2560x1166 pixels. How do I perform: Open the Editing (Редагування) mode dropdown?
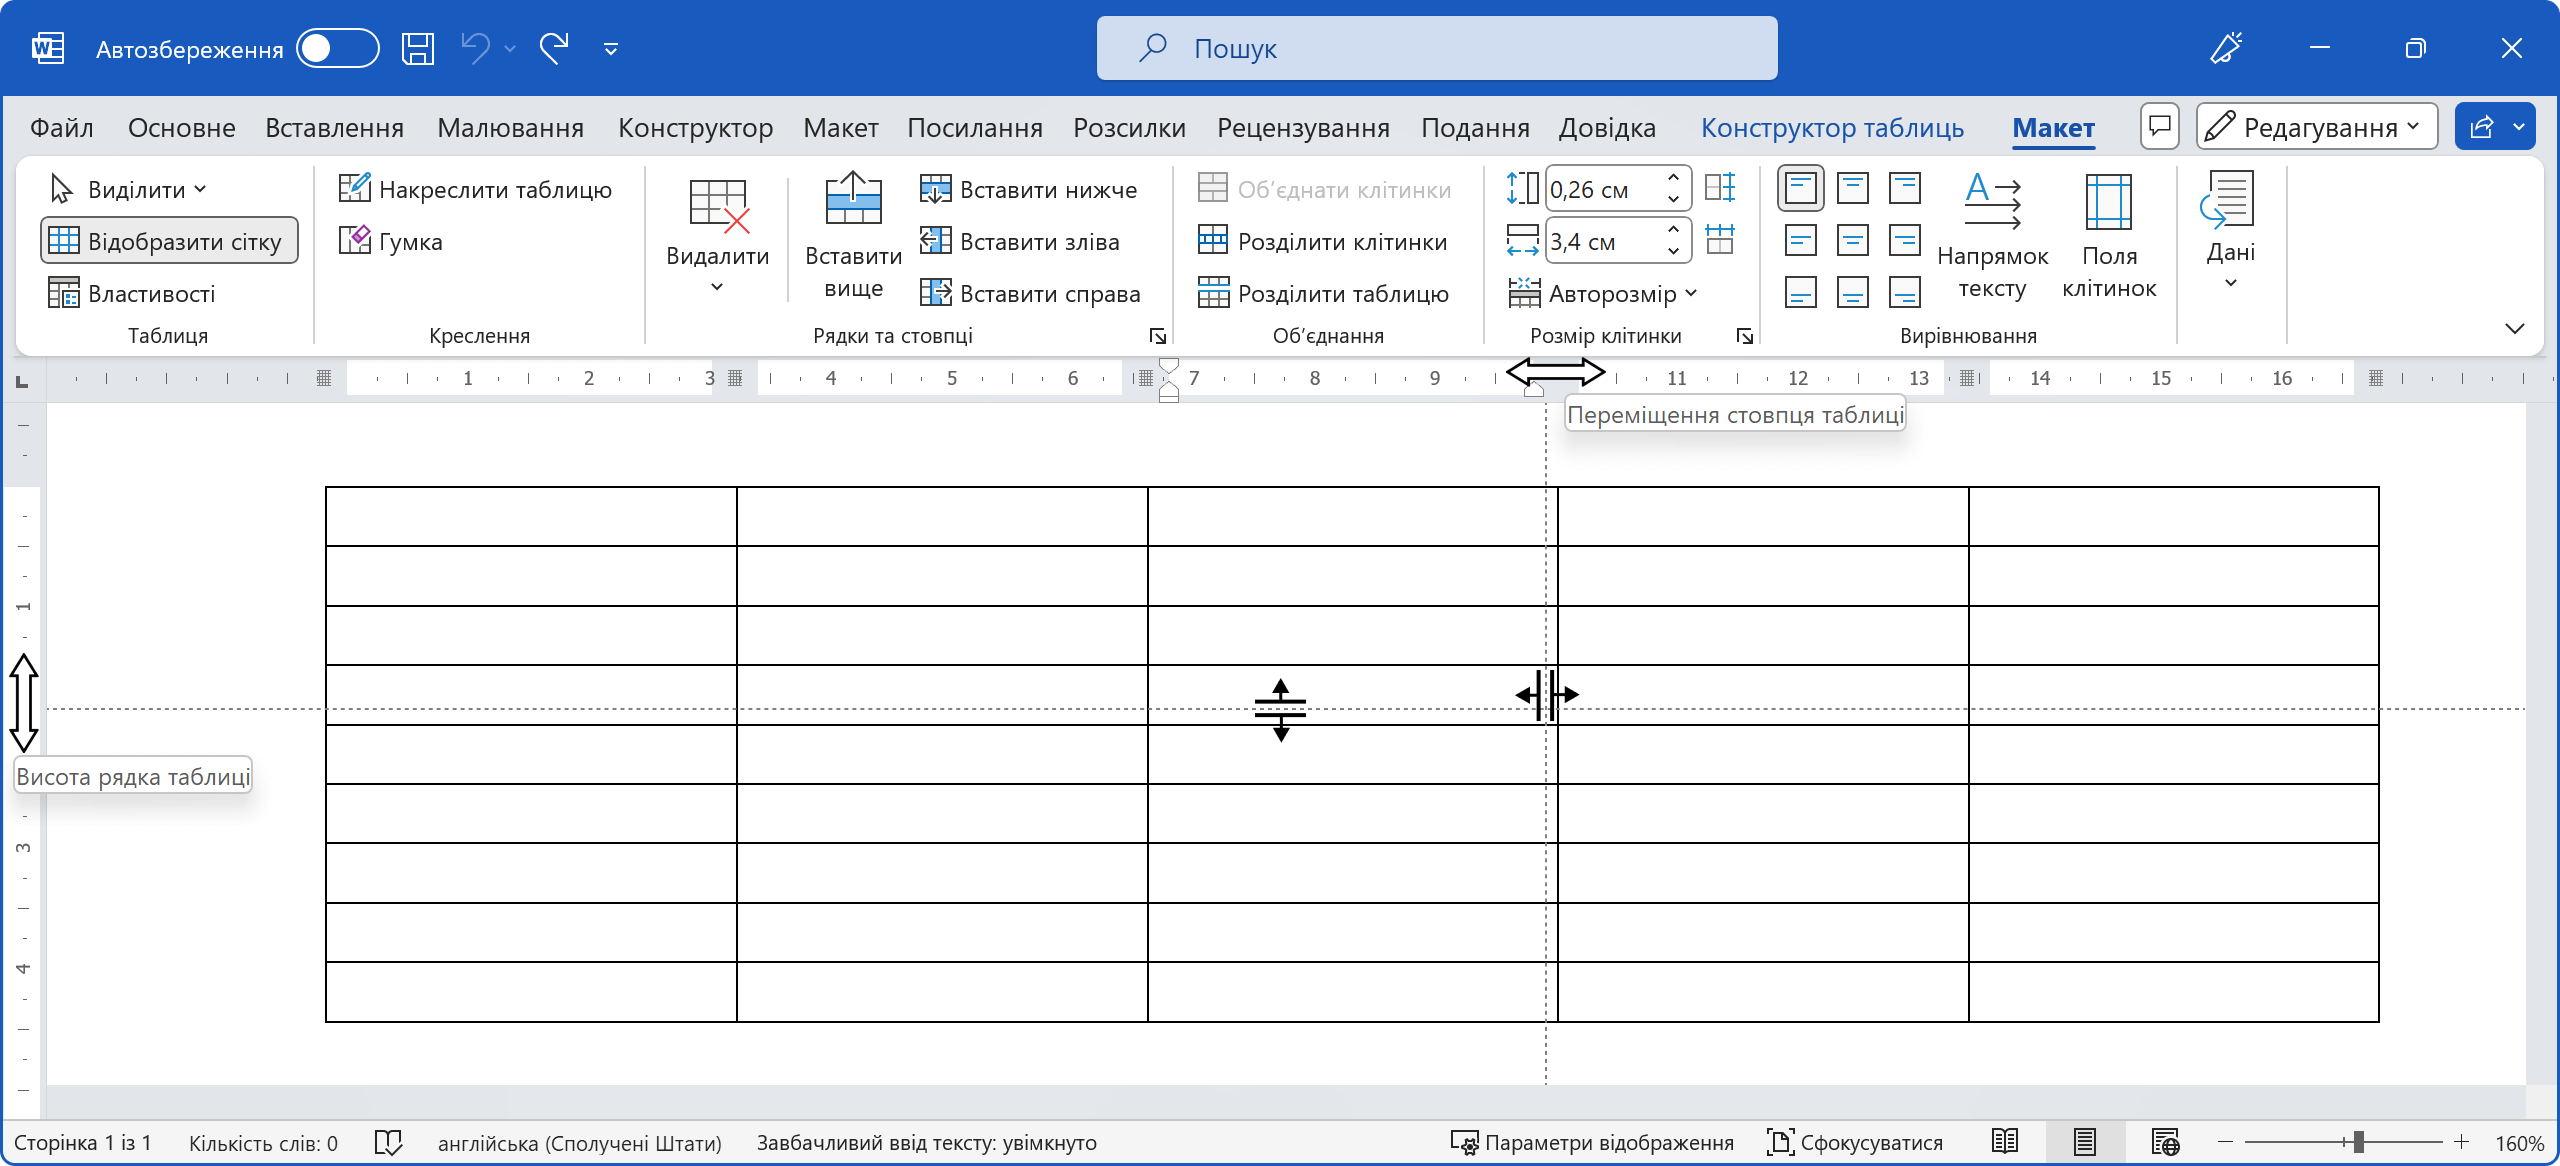coord(2316,127)
